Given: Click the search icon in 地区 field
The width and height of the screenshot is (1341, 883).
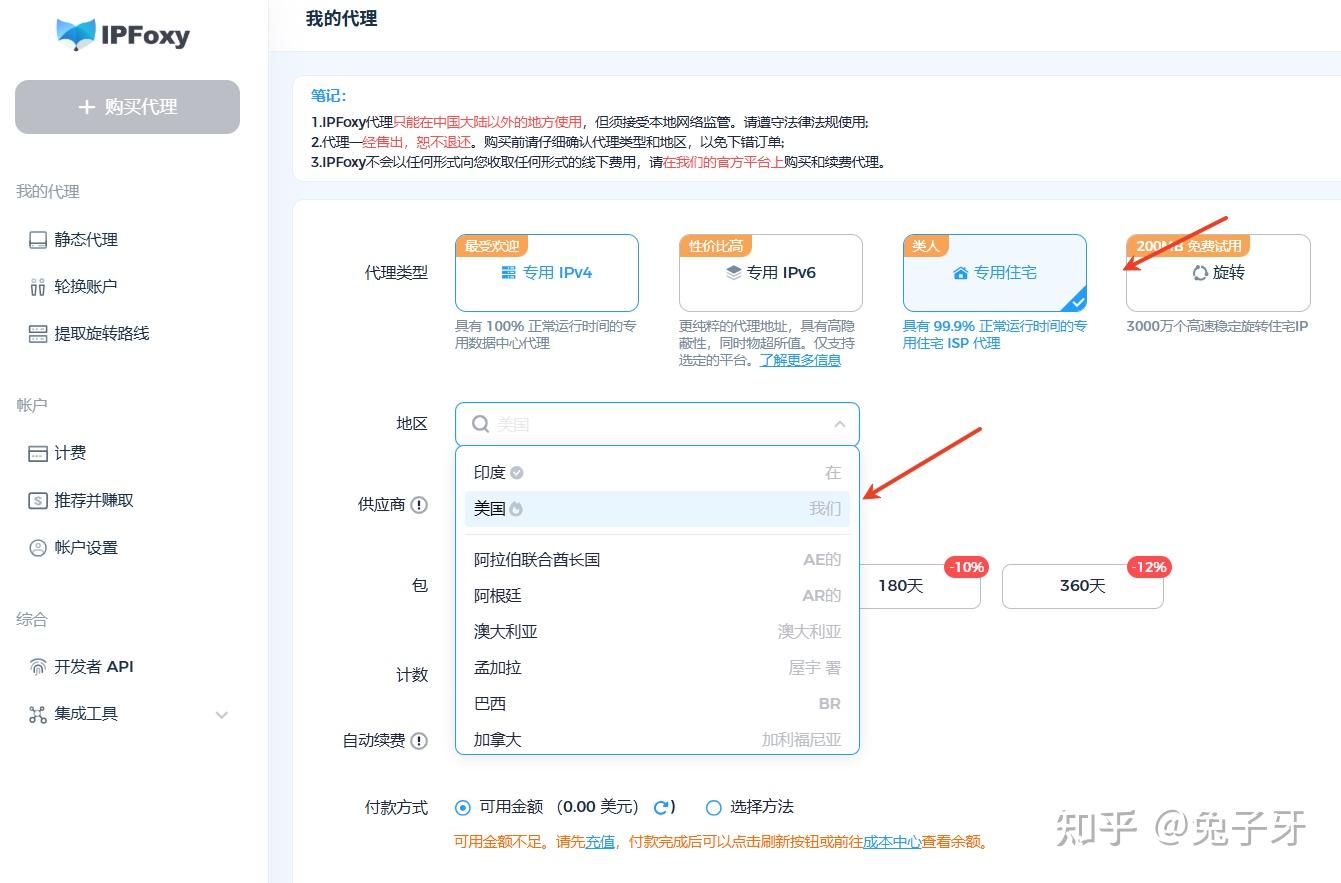Looking at the screenshot, I should [480, 424].
